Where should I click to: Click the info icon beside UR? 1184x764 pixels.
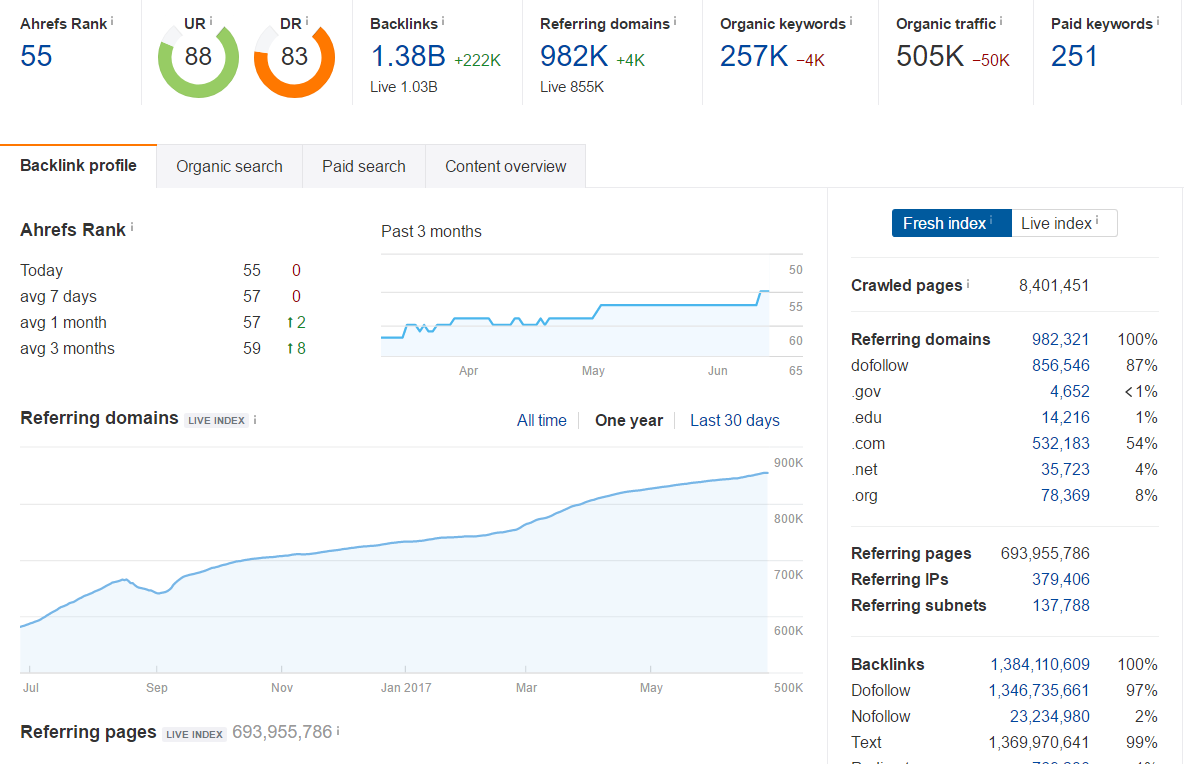[x=211, y=20]
